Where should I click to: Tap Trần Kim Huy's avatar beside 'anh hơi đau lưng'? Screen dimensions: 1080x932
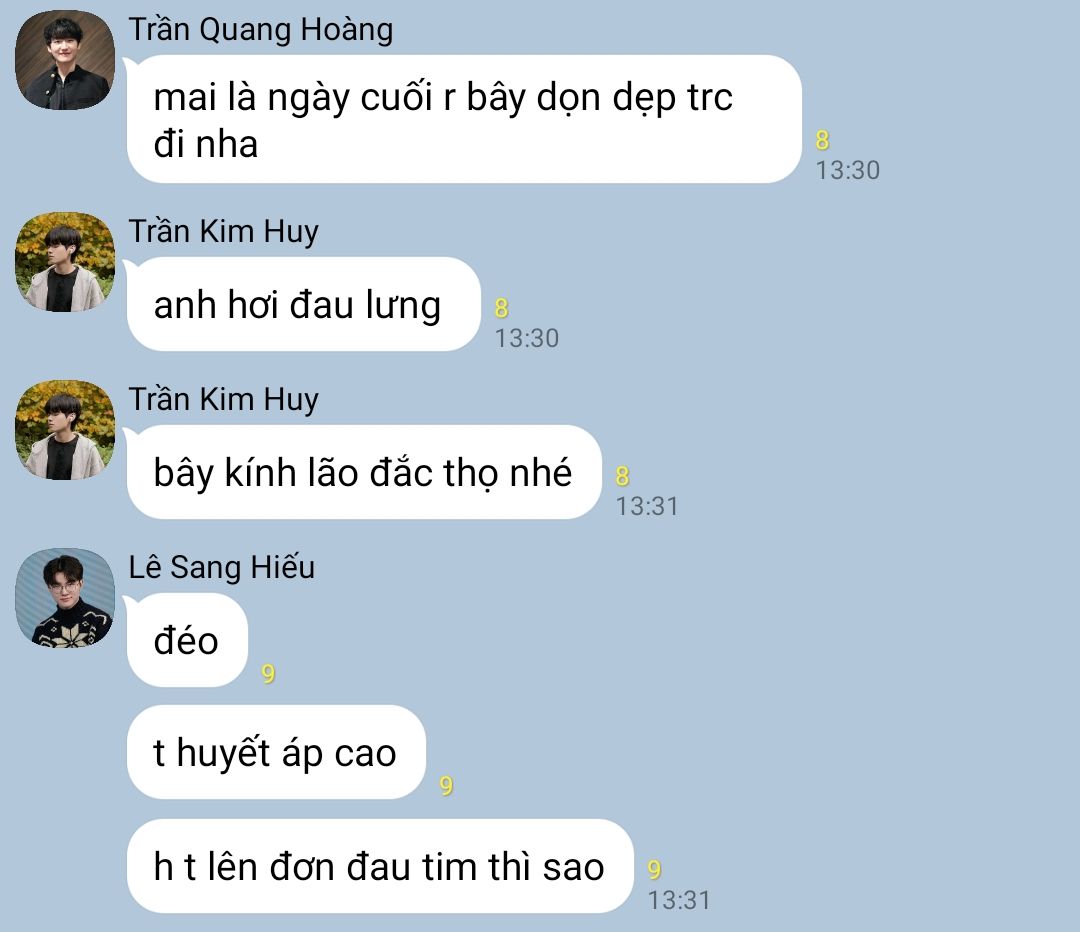65,262
